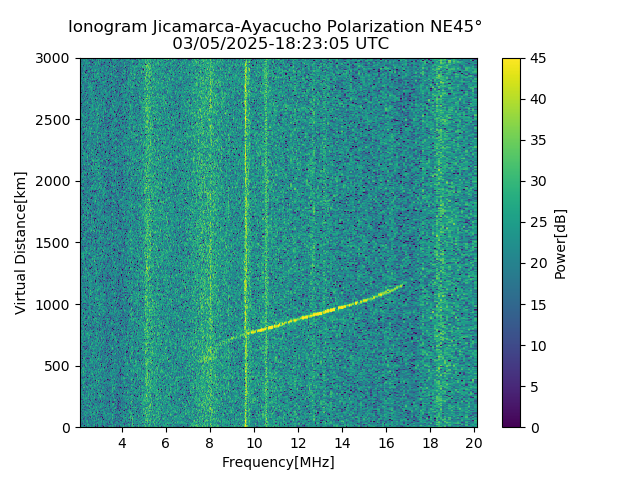
Task: Click the yellow top of the colorbar
Action: pyautogui.click(x=511, y=64)
